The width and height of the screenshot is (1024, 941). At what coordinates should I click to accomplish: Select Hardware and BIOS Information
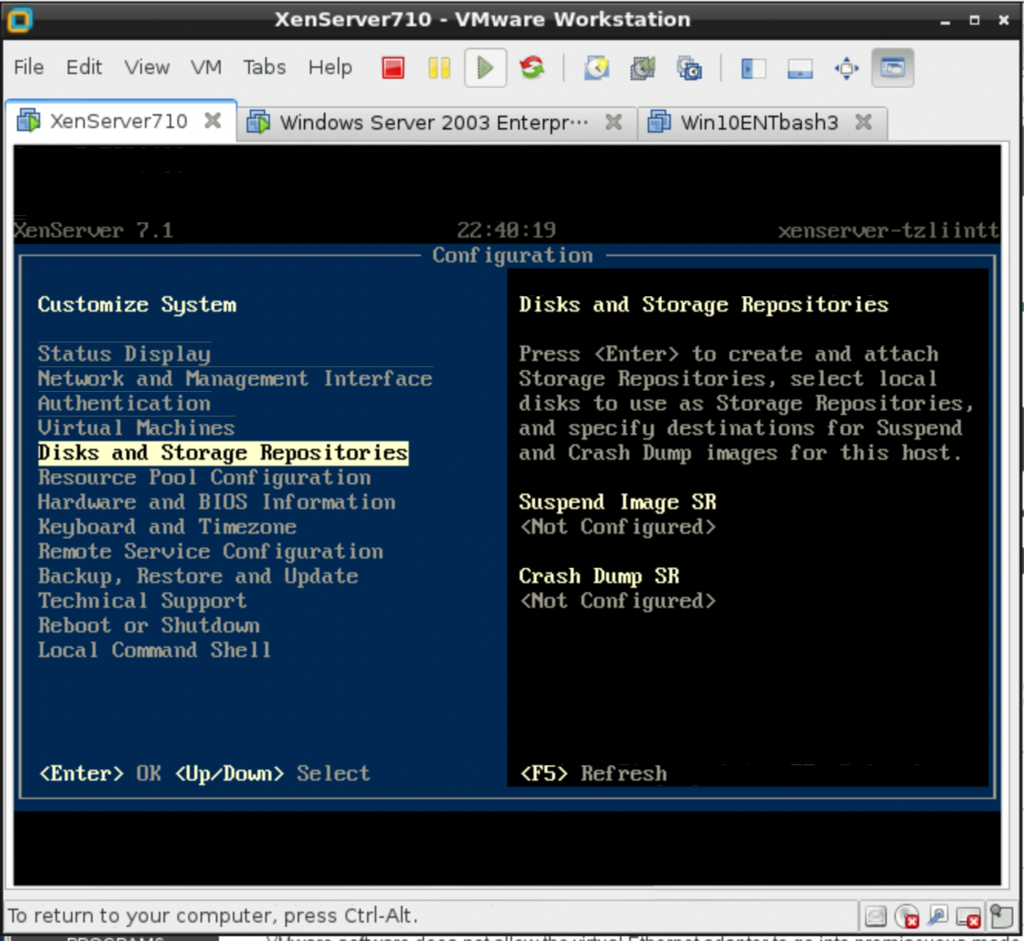point(217,503)
